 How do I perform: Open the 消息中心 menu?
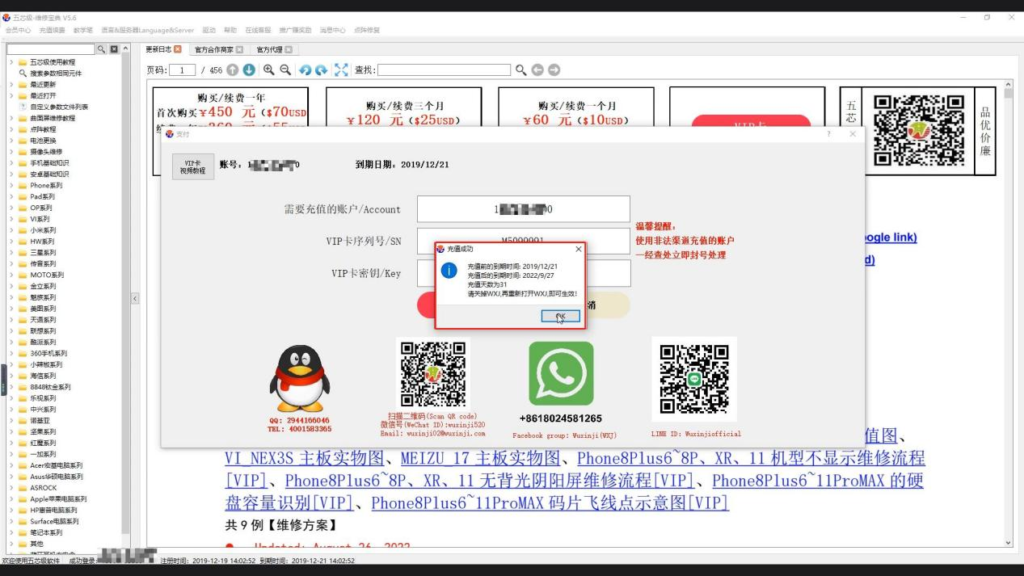click(332, 30)
